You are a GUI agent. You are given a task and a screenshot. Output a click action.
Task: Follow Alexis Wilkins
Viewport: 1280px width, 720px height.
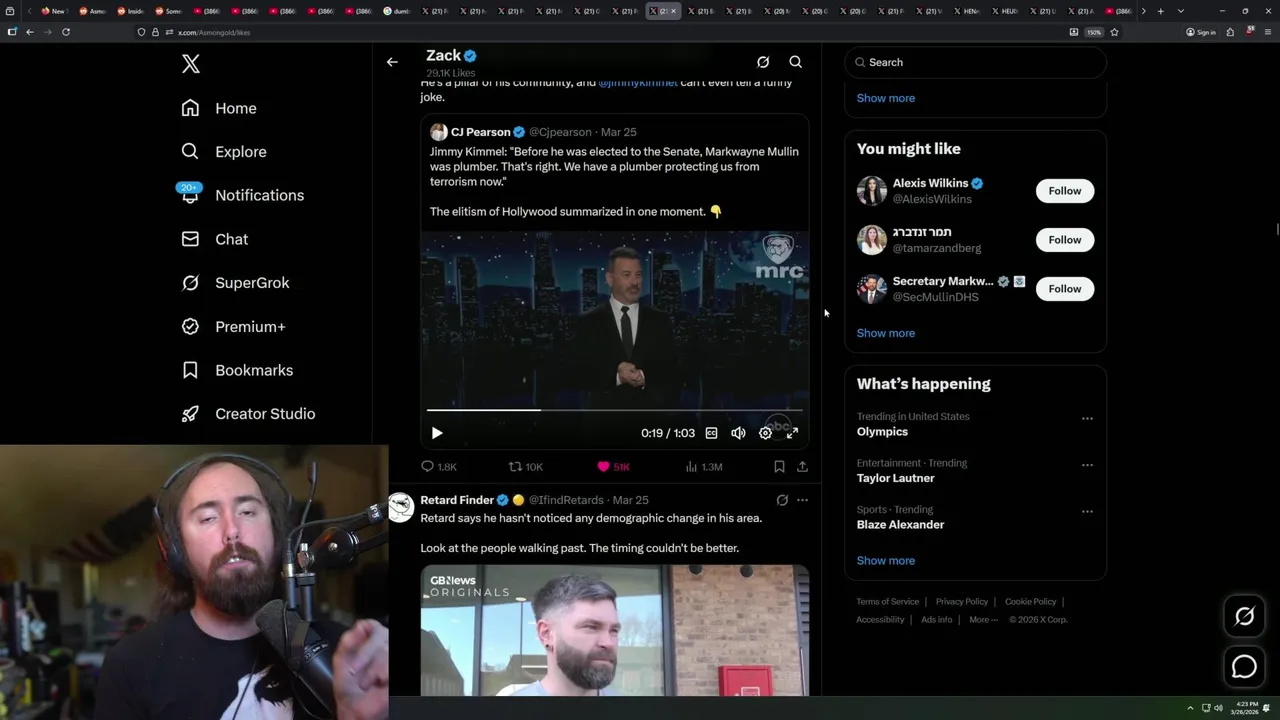coord(1065,191)
